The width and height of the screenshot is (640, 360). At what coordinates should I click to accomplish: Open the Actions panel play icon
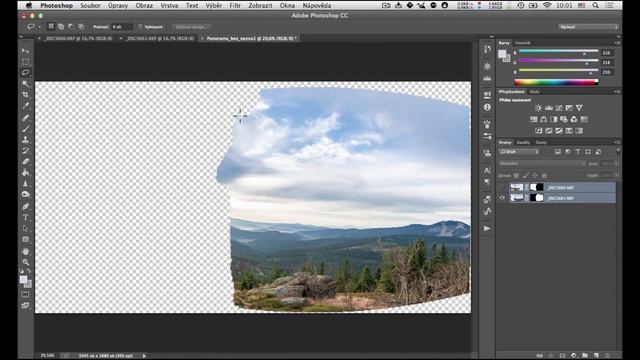[x=487, y=229]
